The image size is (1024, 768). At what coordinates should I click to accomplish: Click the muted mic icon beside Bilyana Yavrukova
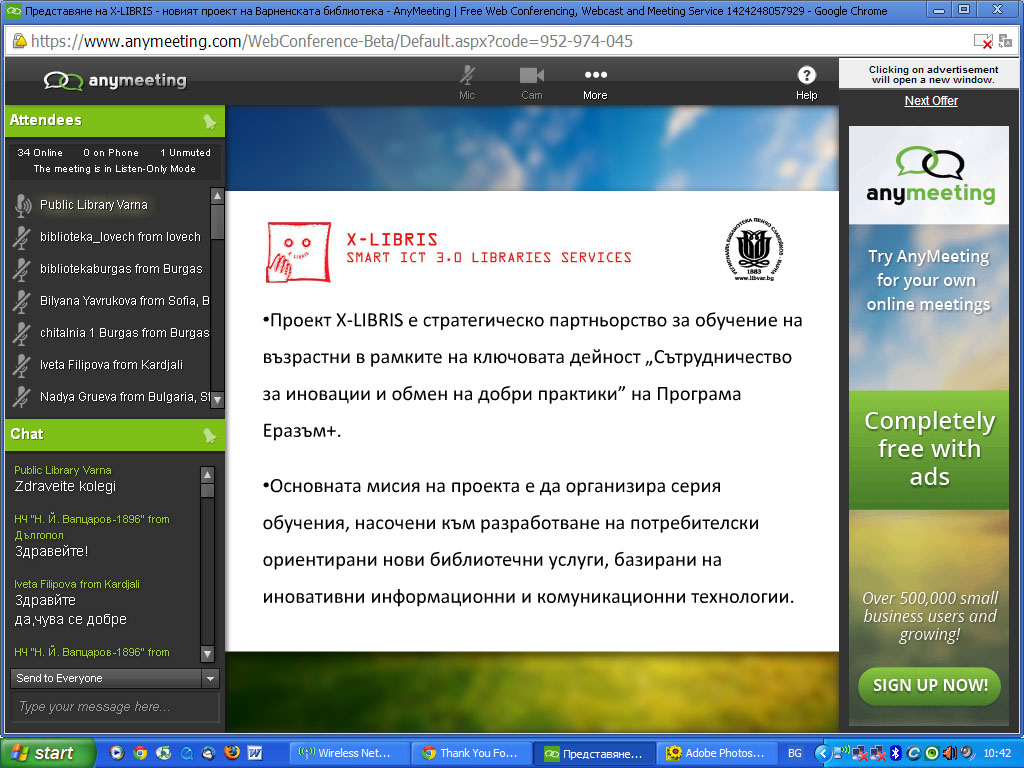pos(22,301)
